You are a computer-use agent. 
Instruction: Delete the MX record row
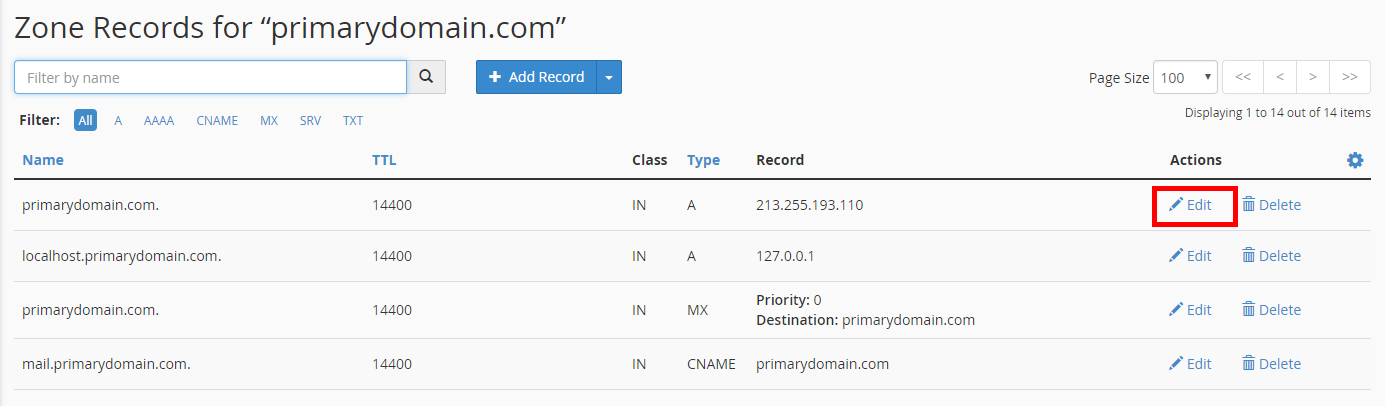pyautogui.click(x=1271, y=310)
